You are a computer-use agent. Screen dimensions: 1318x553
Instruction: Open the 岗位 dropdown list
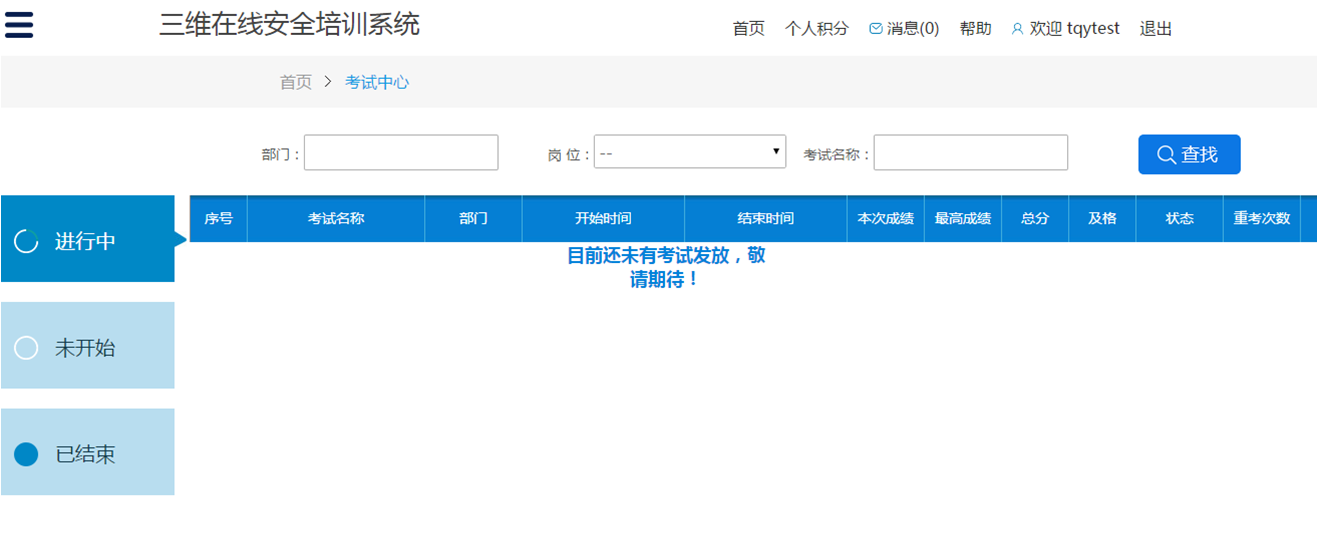(x=689, y=152)
